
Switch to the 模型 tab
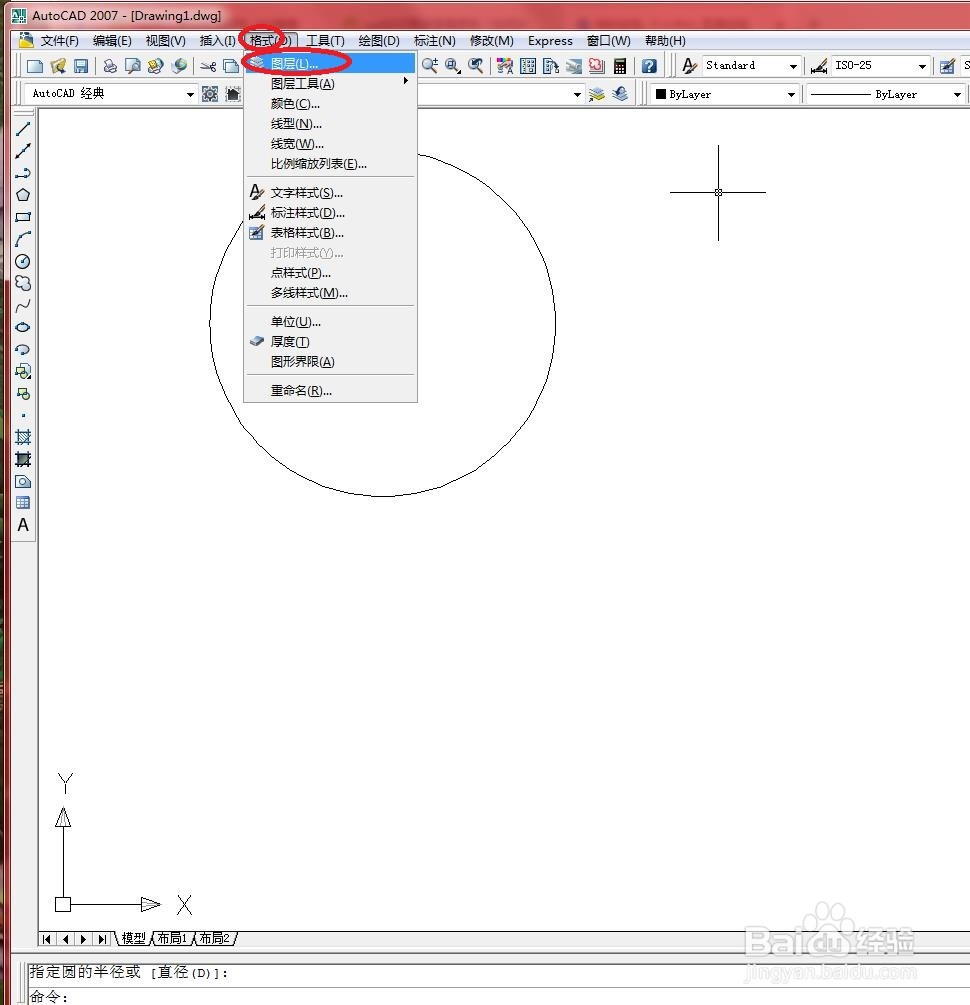point(133,938)
